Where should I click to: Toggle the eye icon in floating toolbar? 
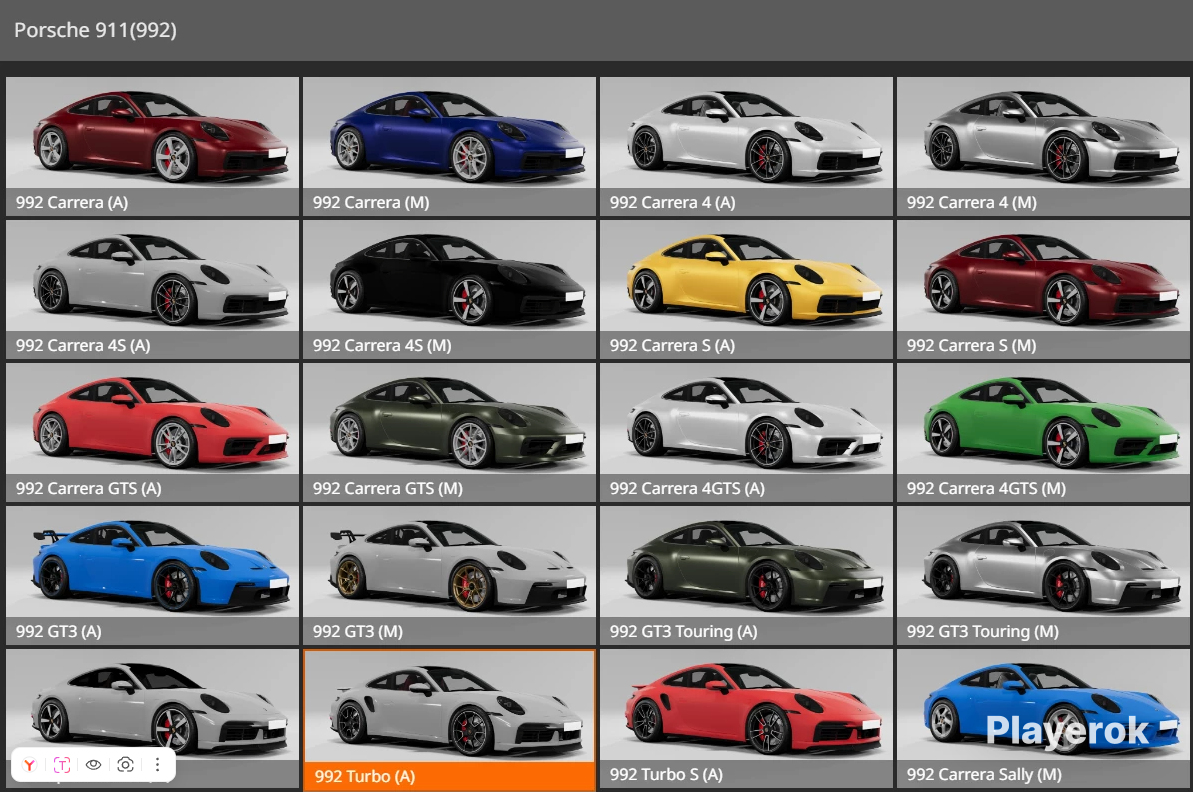(x=94, y=765)
